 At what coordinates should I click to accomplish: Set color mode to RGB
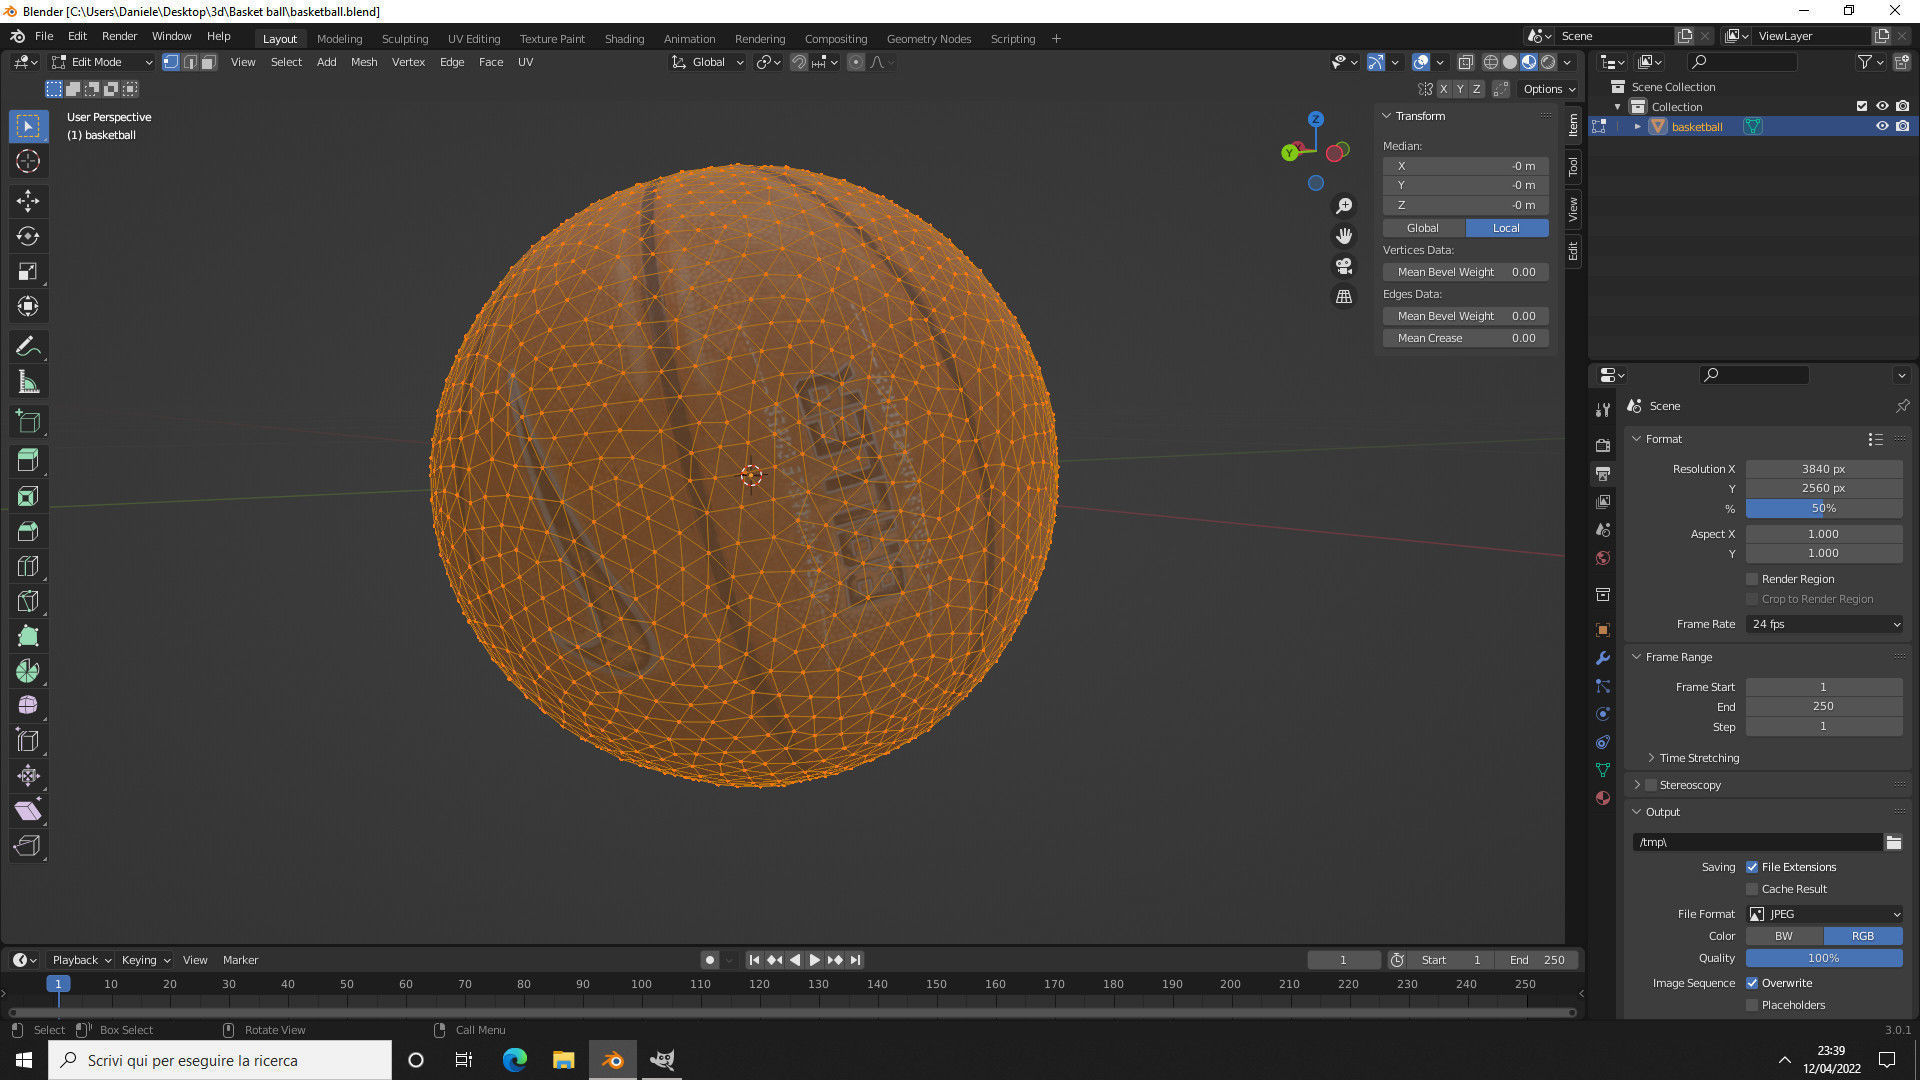click(x=1863, y=936)
